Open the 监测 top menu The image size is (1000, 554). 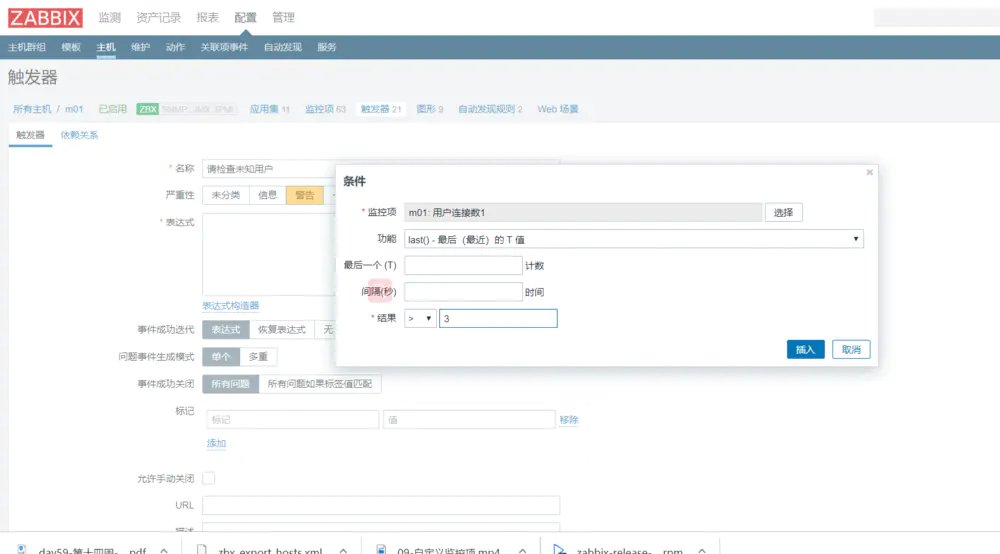pyautogui.click(x=110, y=18)
